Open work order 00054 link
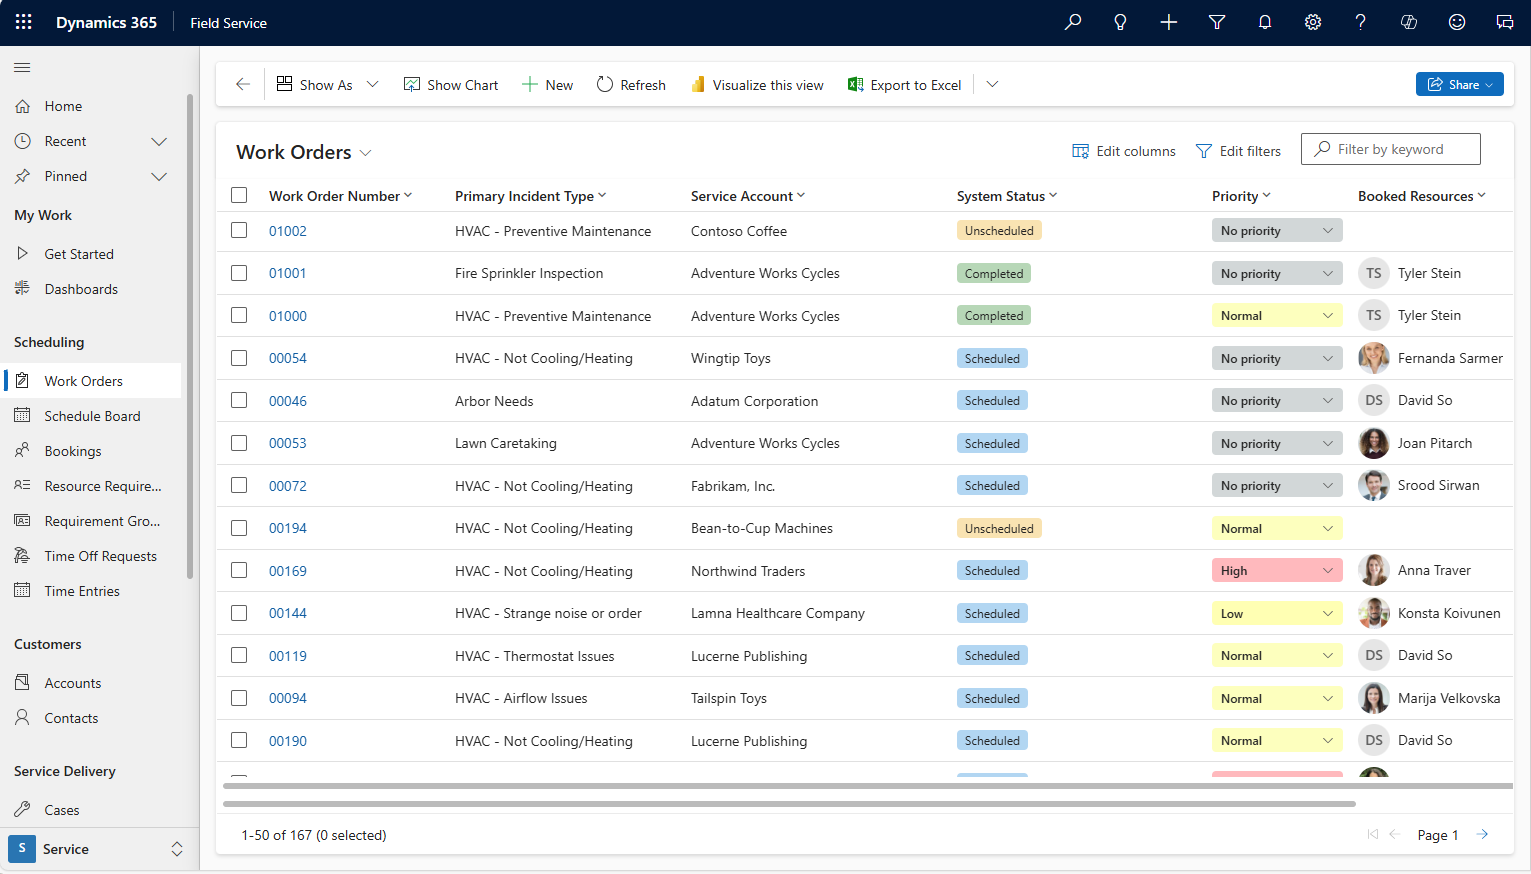The image size is (1531, 874). 288,358
